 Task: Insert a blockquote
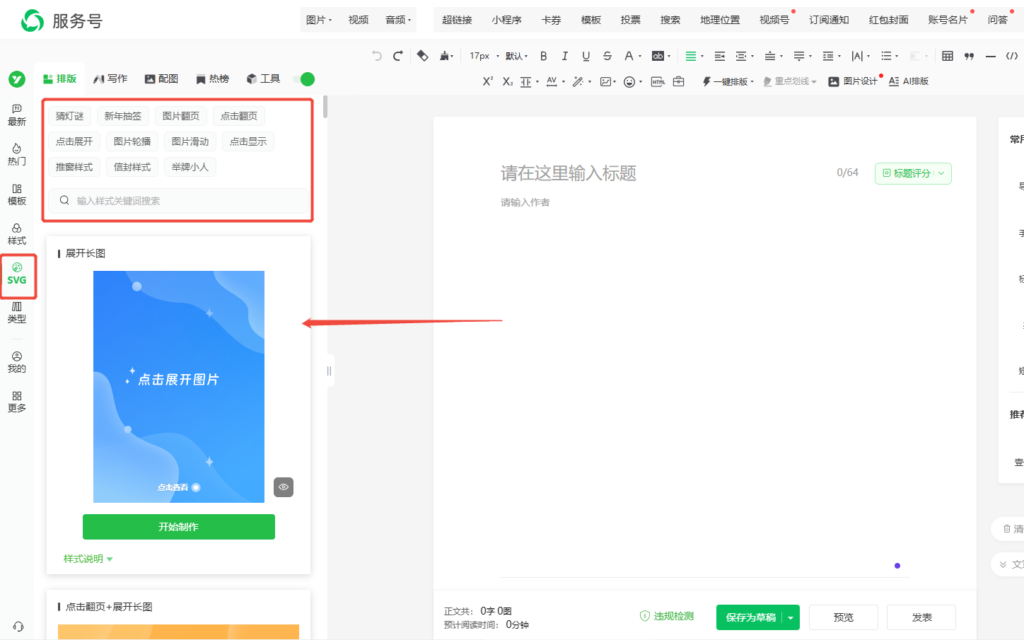[969, 56]
